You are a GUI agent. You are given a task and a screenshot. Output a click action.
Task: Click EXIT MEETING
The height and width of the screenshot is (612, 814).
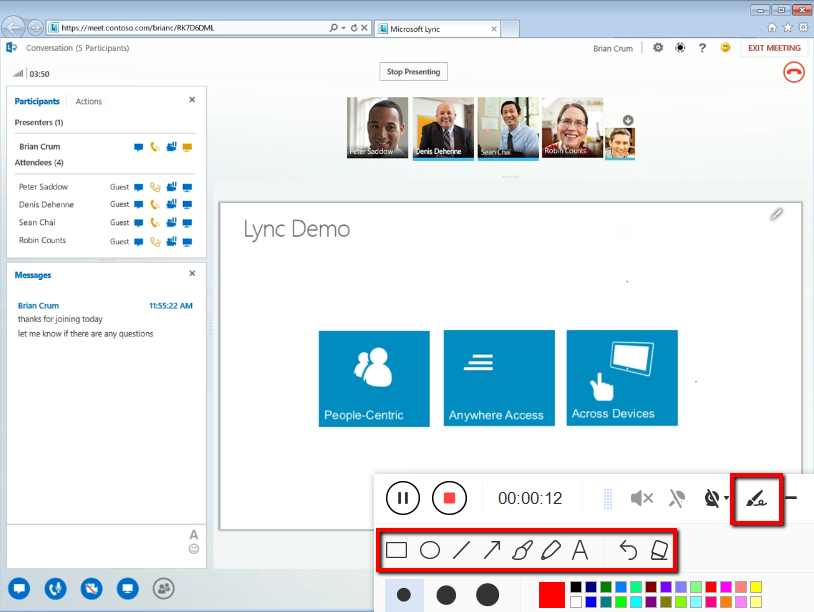coord(773,47)
